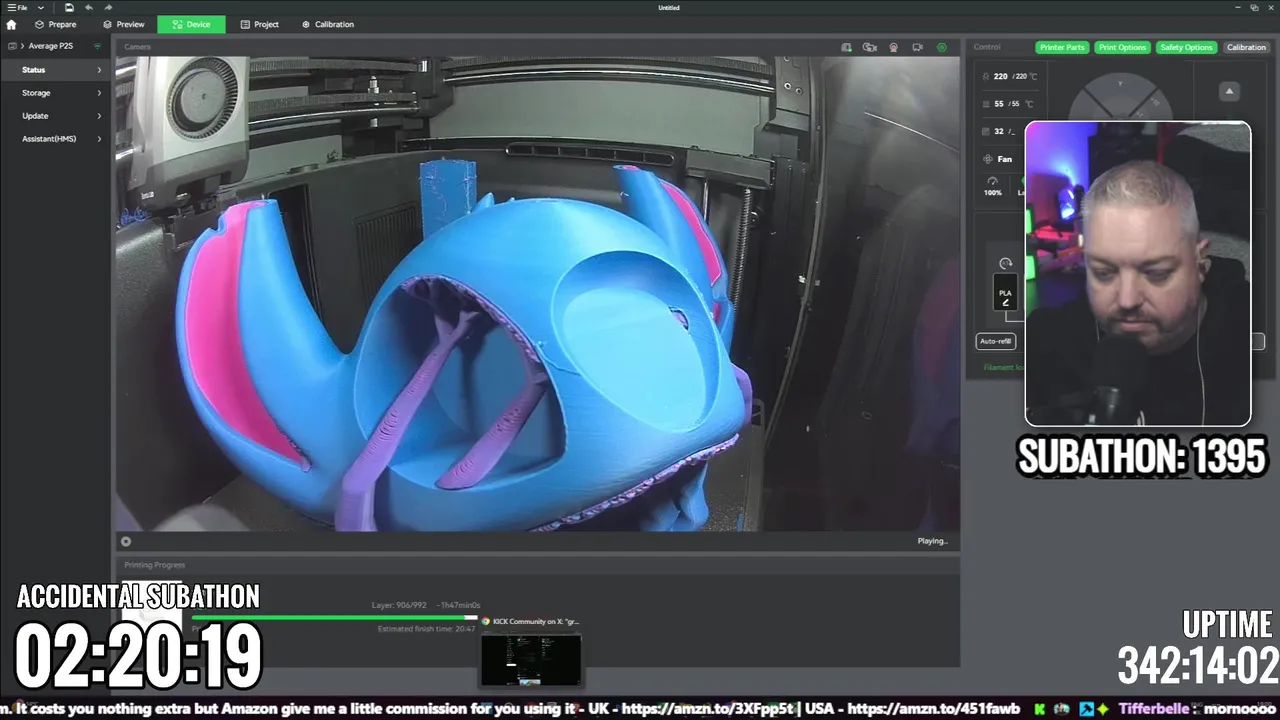Open the Assistant(HMS) section
The width and height of the screenshot is (1280, 720).
click(55, 139)
